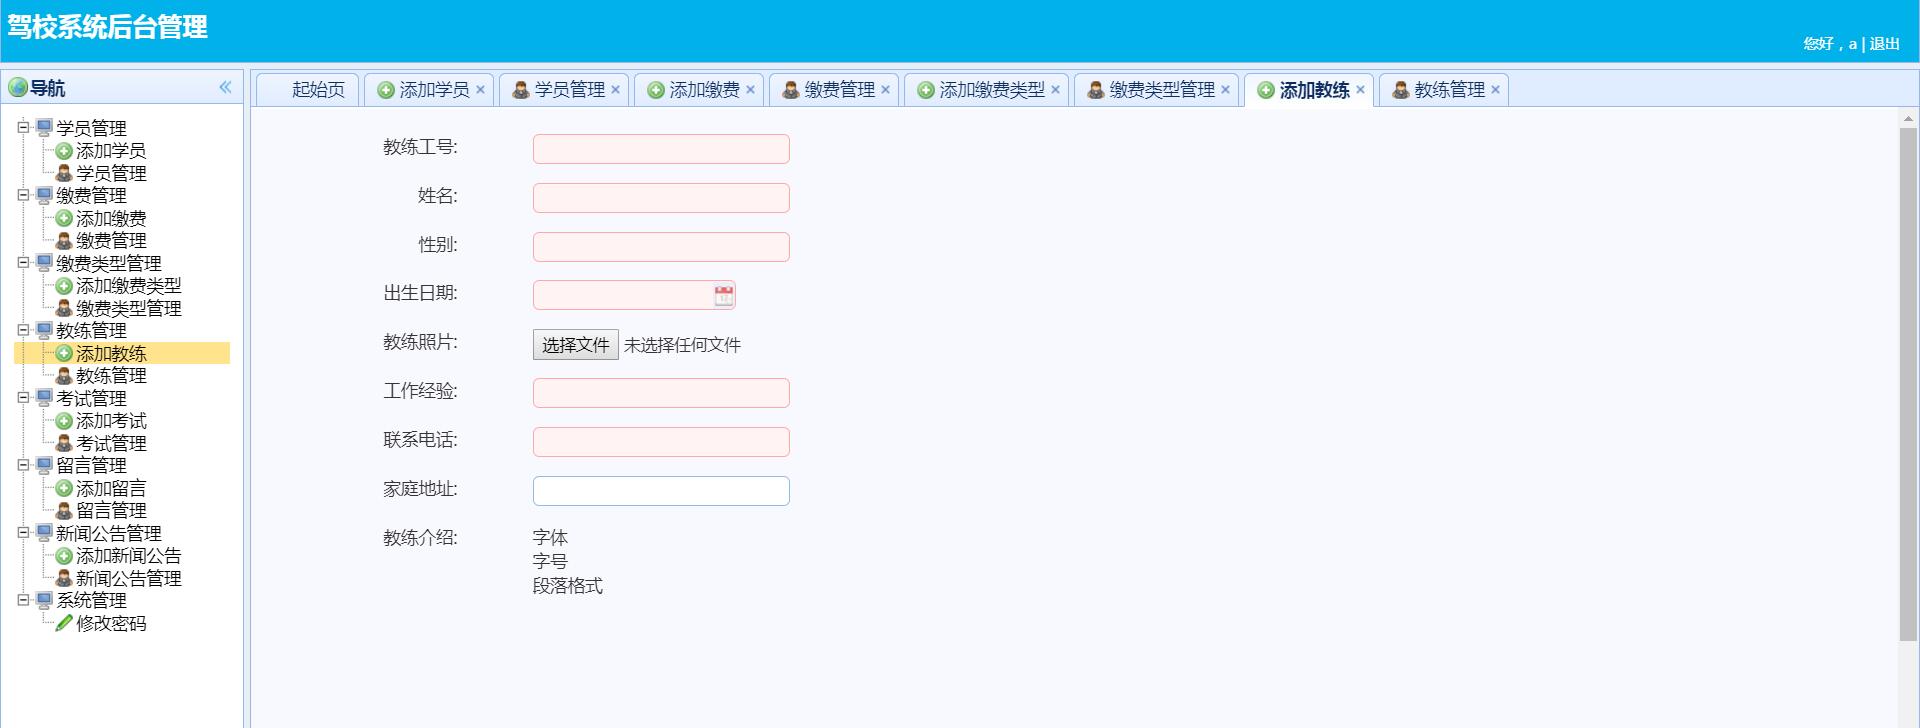1920x728 pixels.
Task: Click the monitor icon of 学员管理 folder
Action: click(44, 128)
